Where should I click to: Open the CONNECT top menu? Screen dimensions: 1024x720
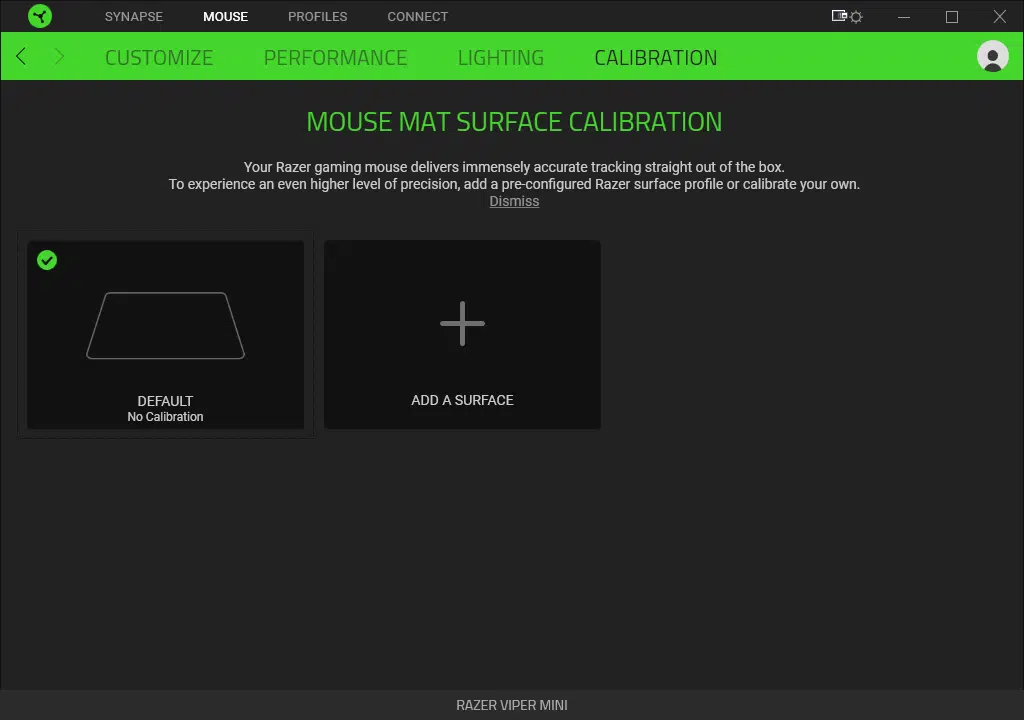pyautogui.click(x=417, y=16)
